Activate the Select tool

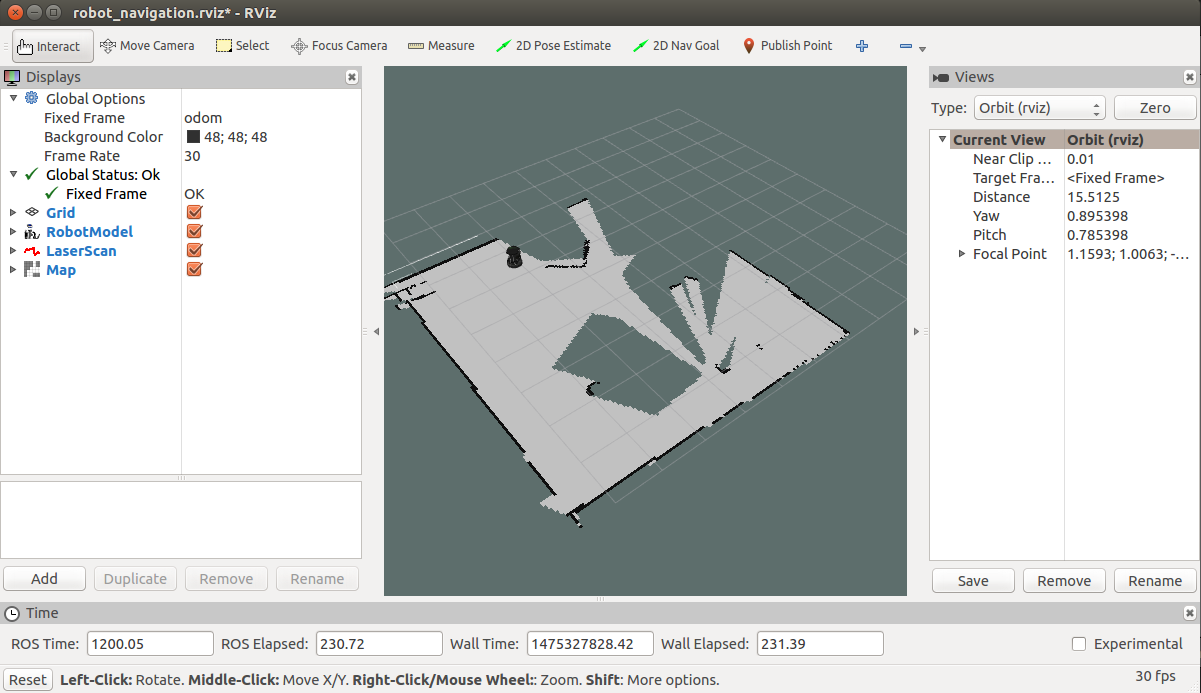pos(243,46)
